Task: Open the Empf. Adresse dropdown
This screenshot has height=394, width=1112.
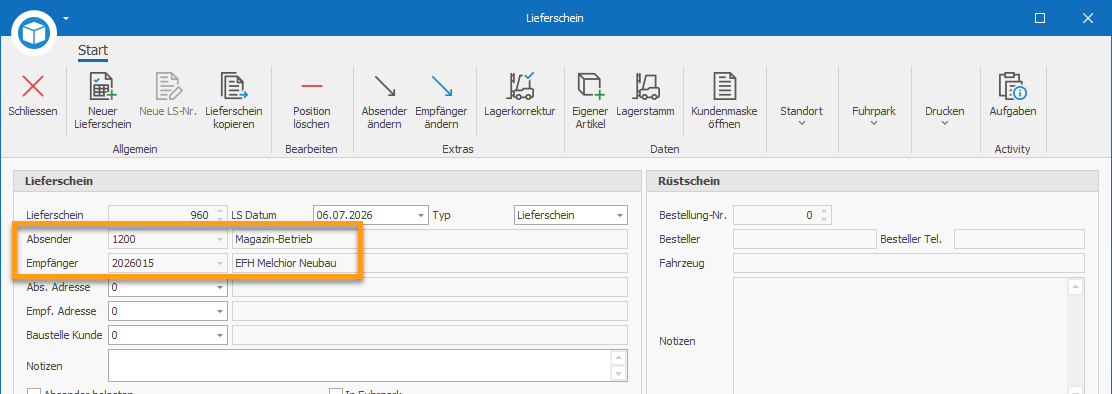Action: pos(221,311)
